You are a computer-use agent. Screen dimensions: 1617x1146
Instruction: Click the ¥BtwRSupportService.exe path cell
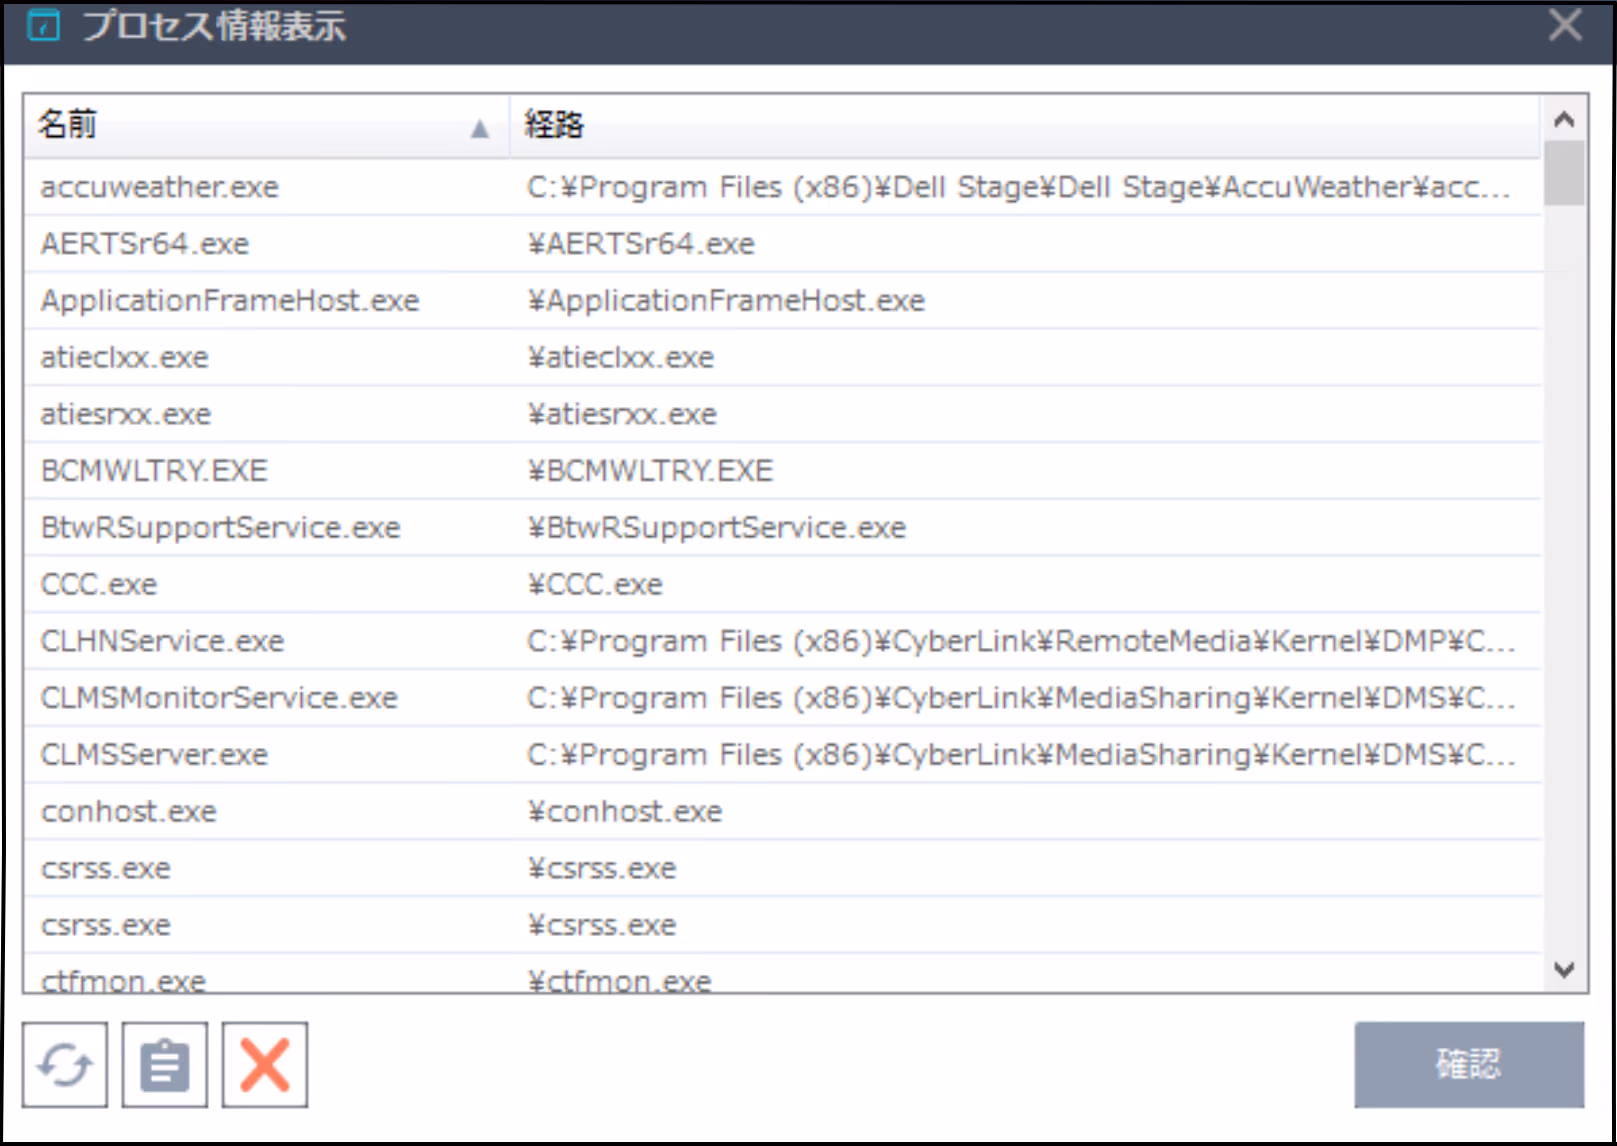tap(1026, 528)
